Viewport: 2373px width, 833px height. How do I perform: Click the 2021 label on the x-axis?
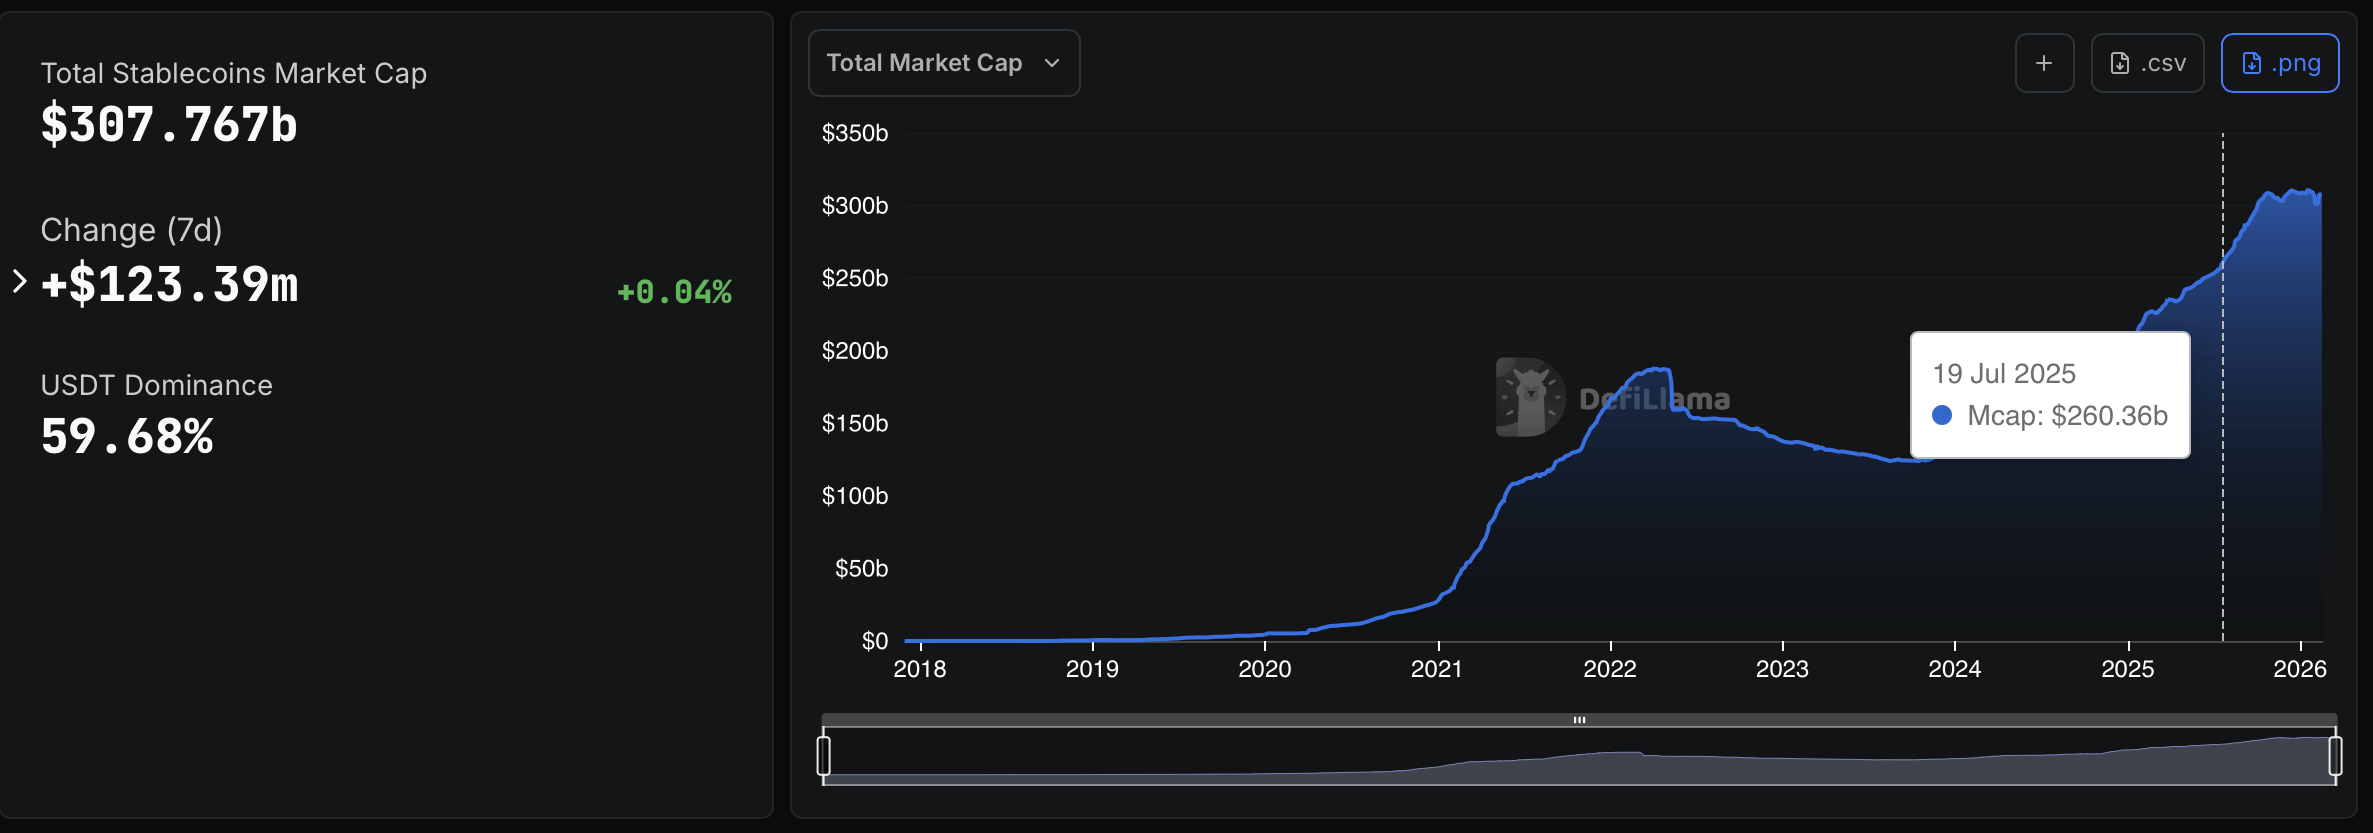click(x=1437, y=669)
